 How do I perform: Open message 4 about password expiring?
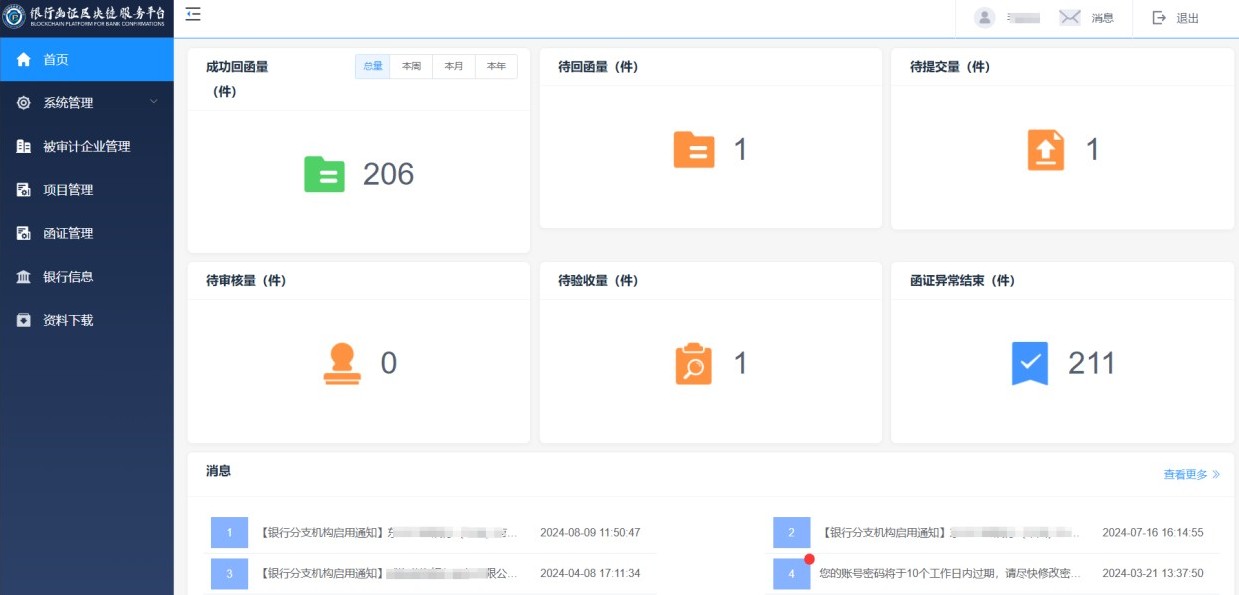[949, 574]
